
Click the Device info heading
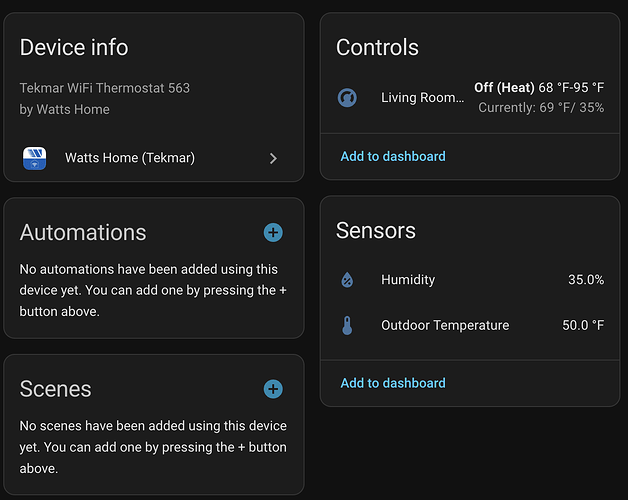(74, 47)
